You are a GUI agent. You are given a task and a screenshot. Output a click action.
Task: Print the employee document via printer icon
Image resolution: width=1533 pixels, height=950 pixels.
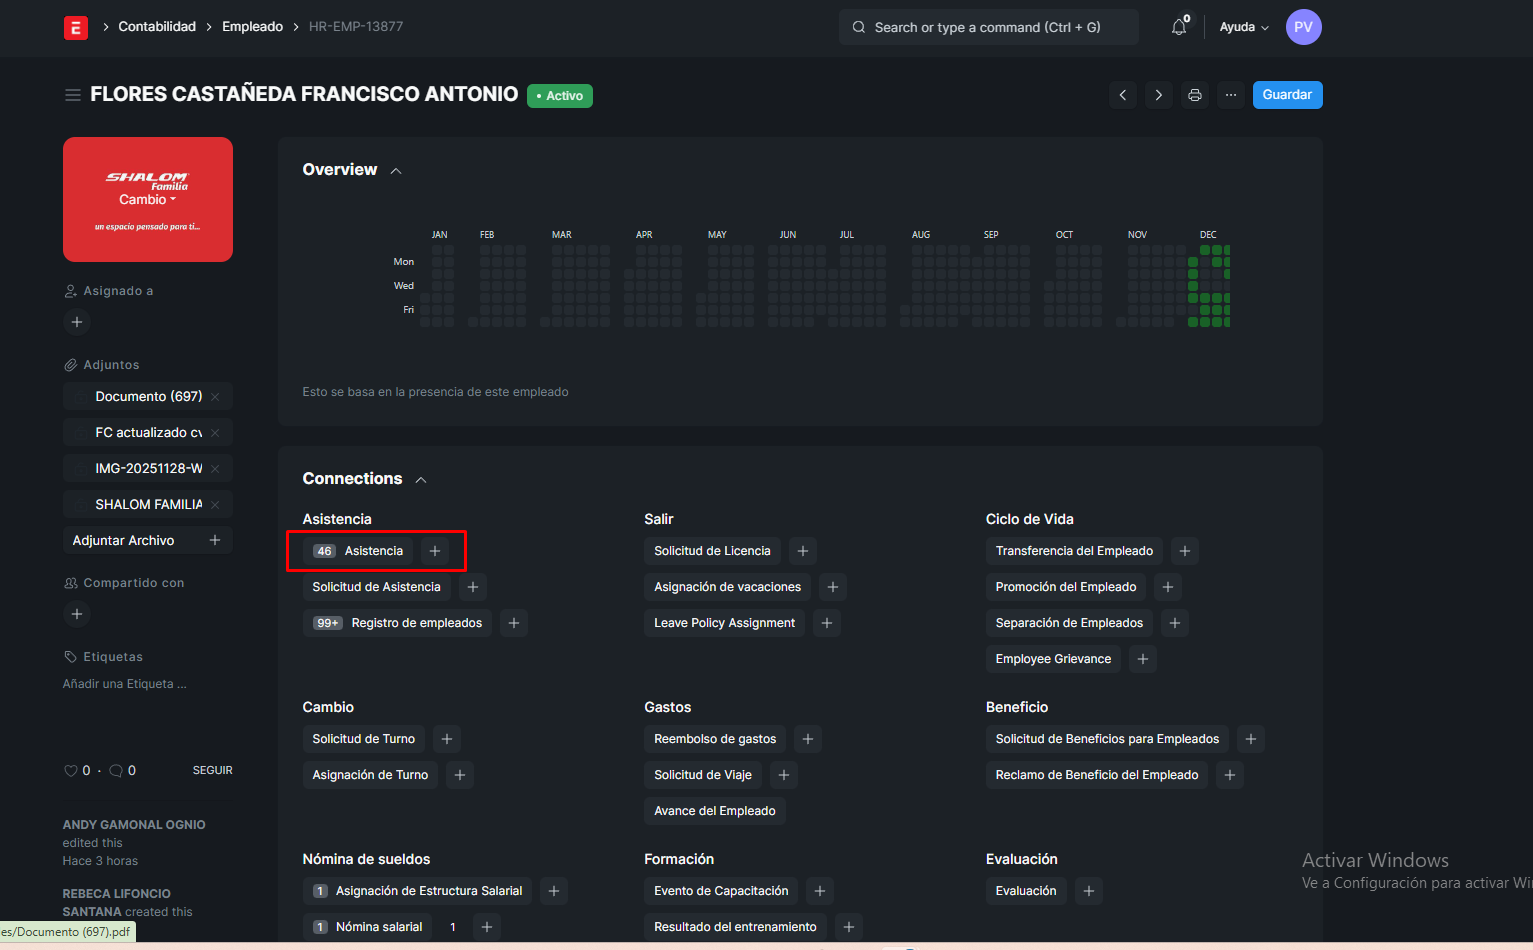pyautogui.click(x=1194, y=95)
